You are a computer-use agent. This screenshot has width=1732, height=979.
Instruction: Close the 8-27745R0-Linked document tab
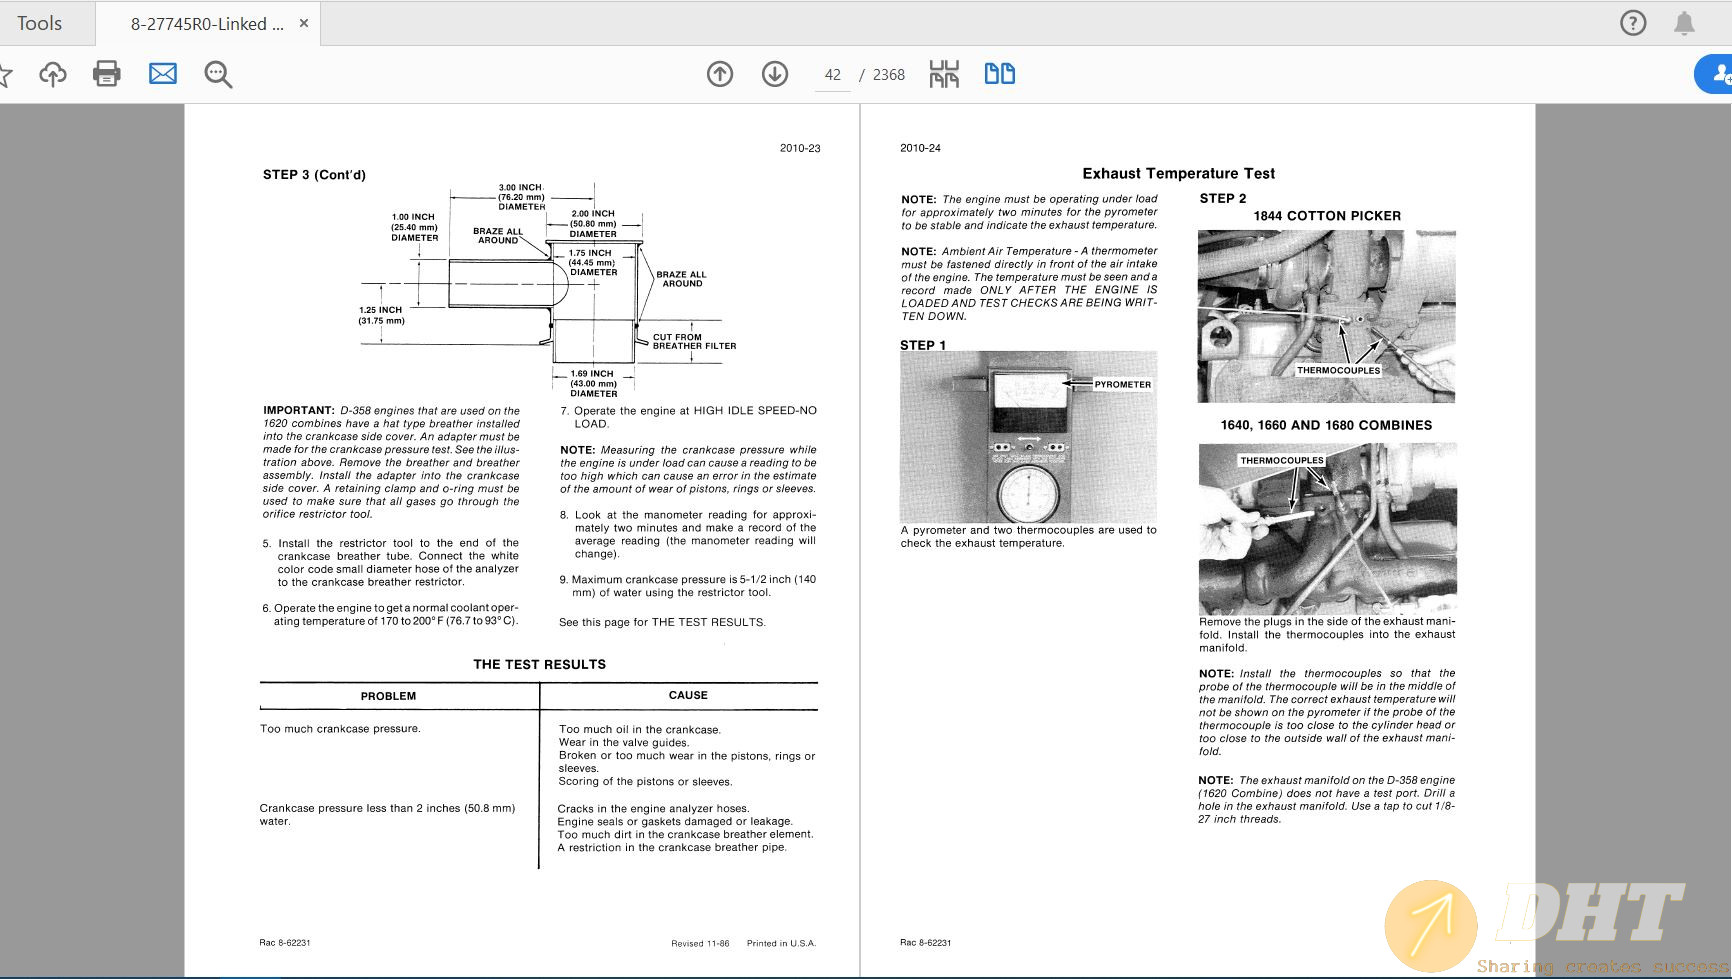coord(304,23)
